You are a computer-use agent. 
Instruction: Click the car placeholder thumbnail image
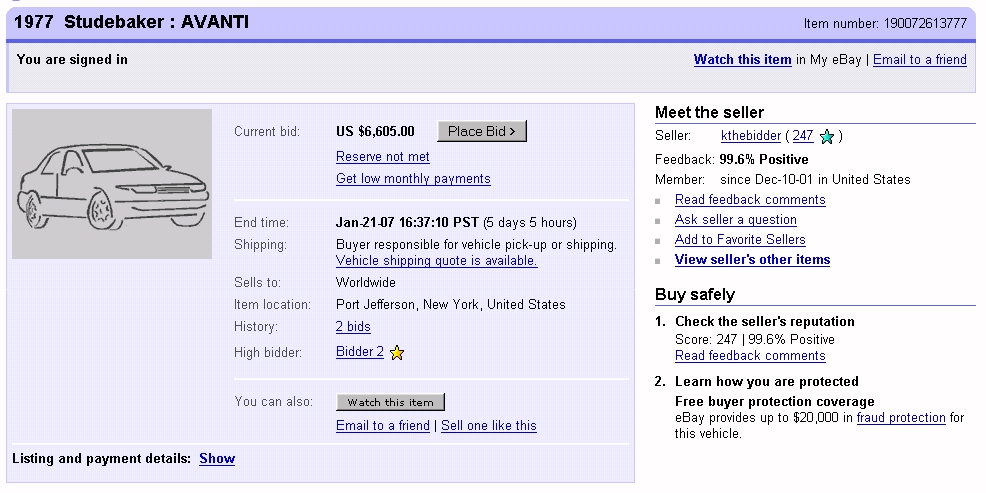(x=112, y=184)
